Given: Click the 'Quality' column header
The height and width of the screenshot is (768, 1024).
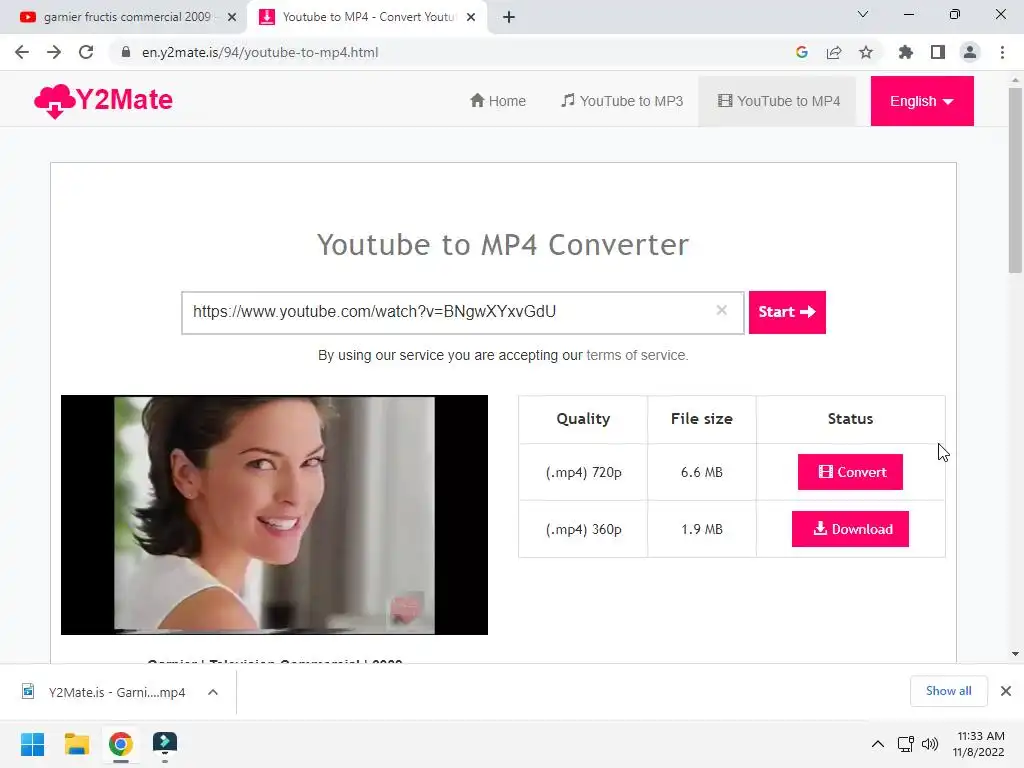Looking at the screenshot, I should [x=583, y=419].
